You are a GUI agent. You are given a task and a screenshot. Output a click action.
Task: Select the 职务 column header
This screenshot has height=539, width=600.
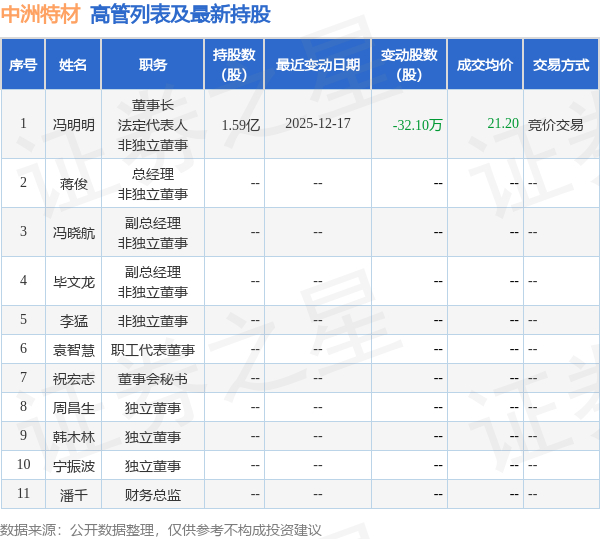pyautogui.click(x=153, y=64)
